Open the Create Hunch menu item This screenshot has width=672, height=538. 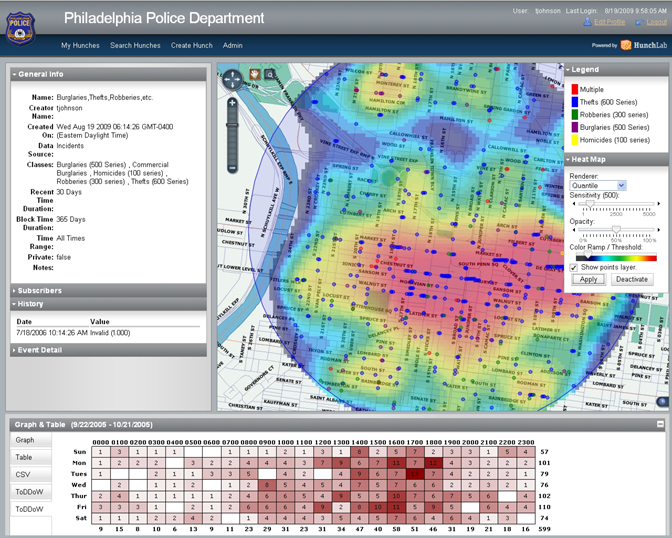(193, 45)
